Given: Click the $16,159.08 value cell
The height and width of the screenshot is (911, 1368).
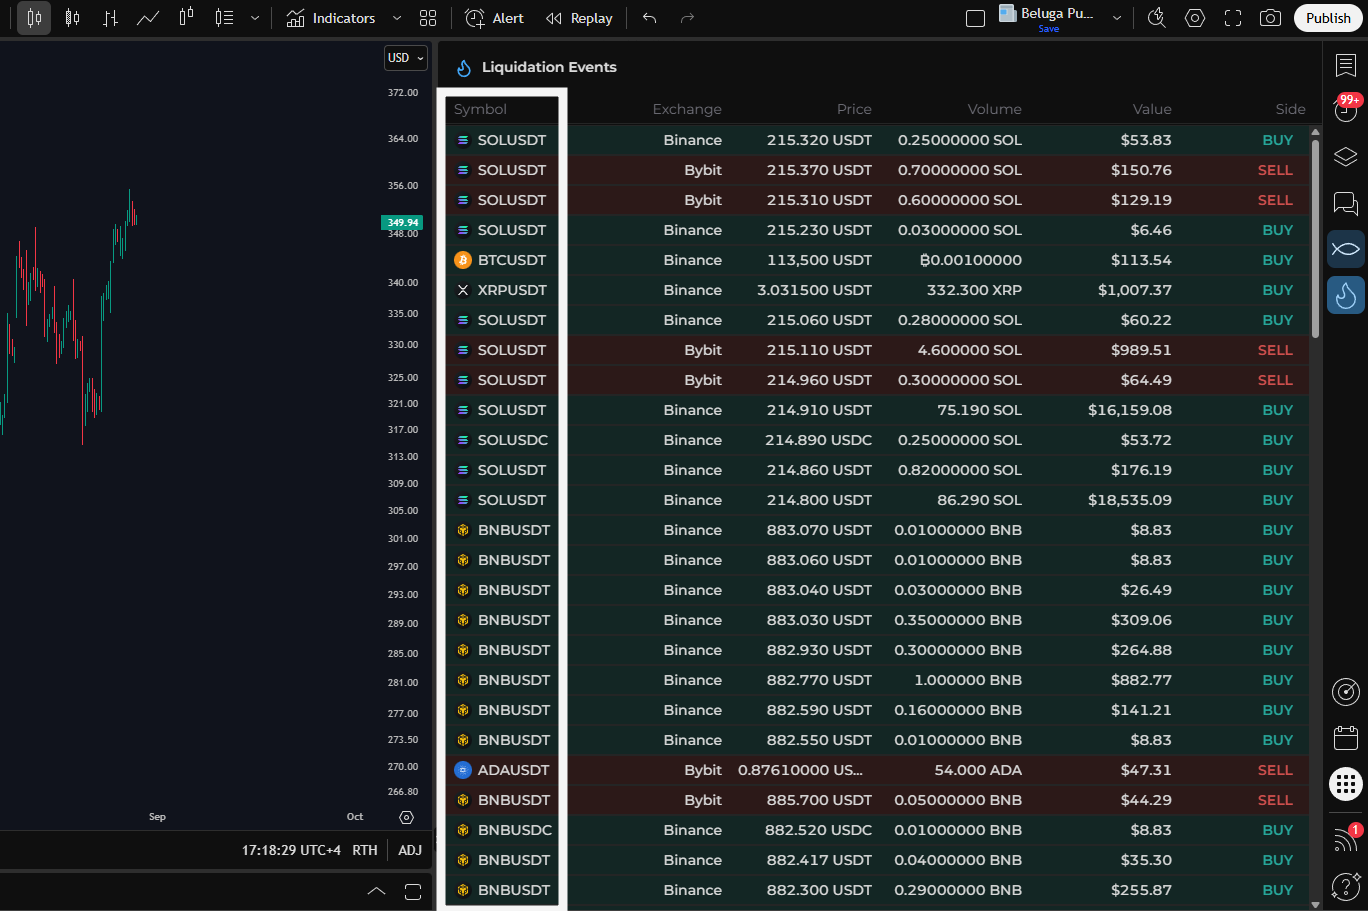Looking at the screenshot, I should point(1130,410).
